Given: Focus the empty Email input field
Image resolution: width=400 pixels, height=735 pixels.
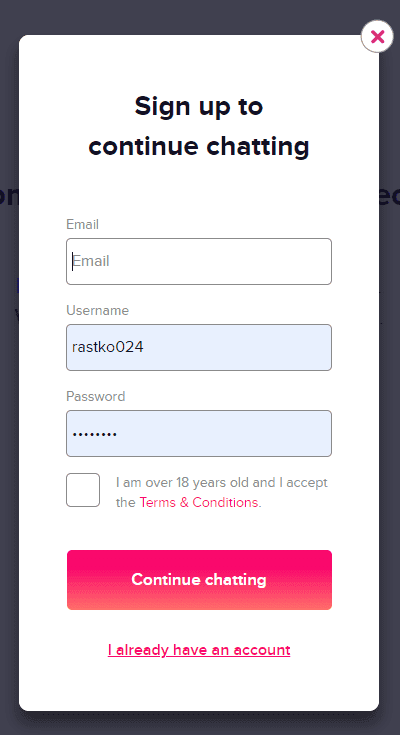Looking at the screenshot, I should [x=199, y=261].
